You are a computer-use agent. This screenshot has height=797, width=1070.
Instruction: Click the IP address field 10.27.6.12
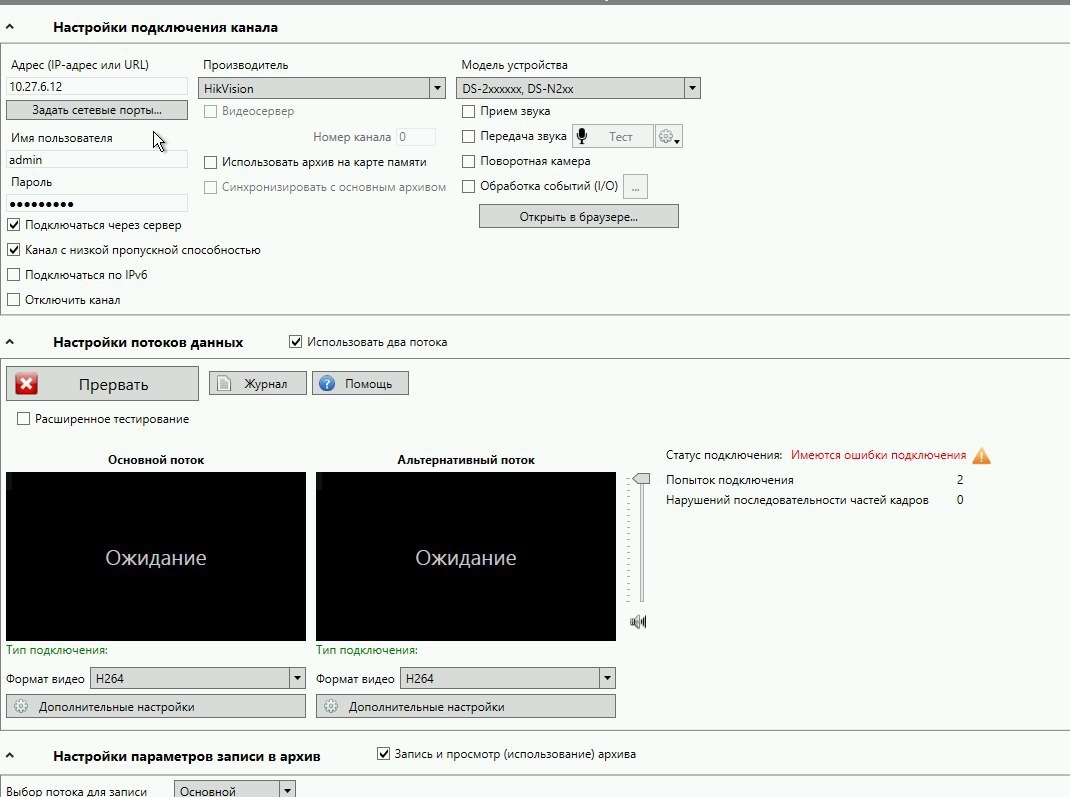[x=97, y=86]
